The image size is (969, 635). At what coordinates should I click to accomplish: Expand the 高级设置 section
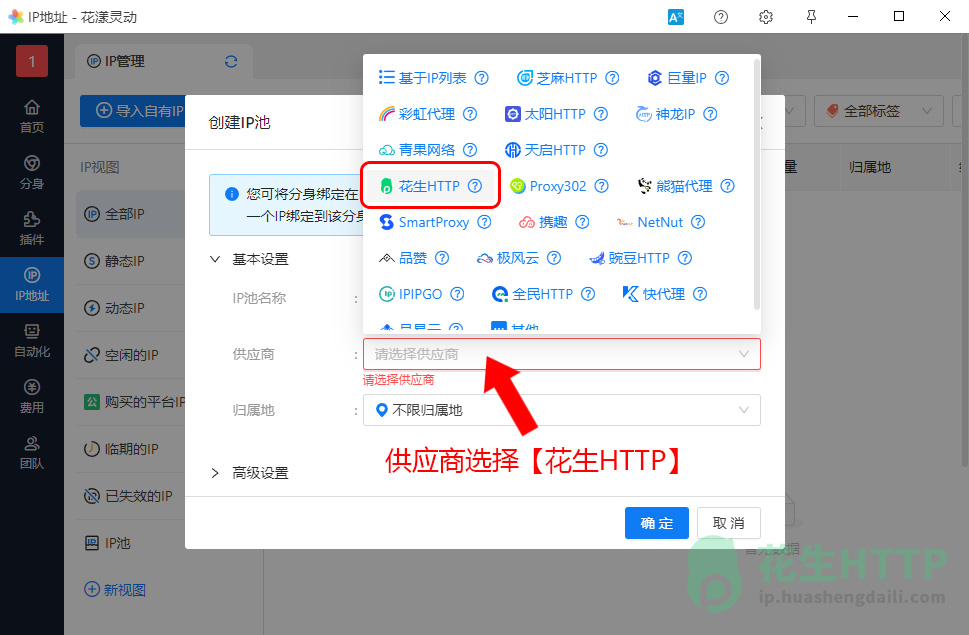click(250, 473)
